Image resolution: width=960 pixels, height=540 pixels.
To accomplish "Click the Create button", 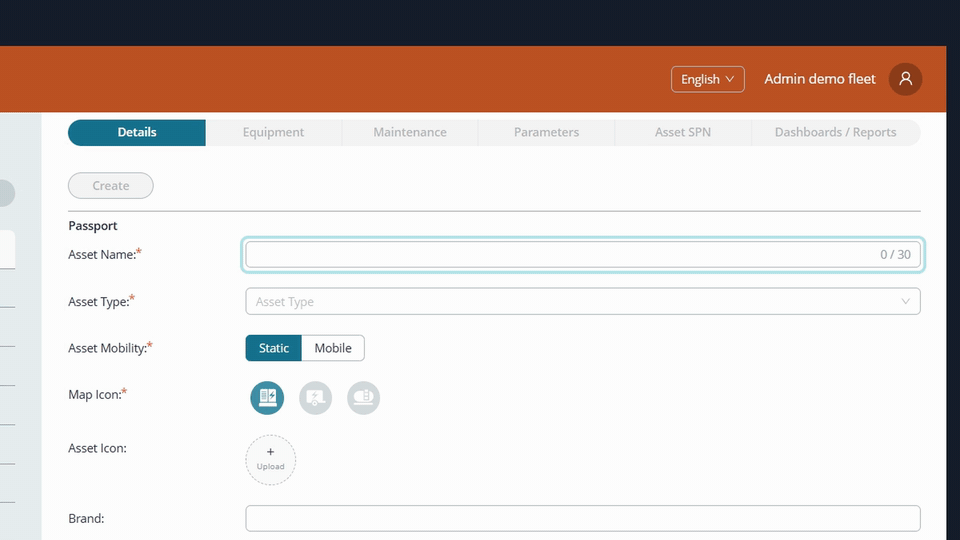I will [x=111, y=186].
